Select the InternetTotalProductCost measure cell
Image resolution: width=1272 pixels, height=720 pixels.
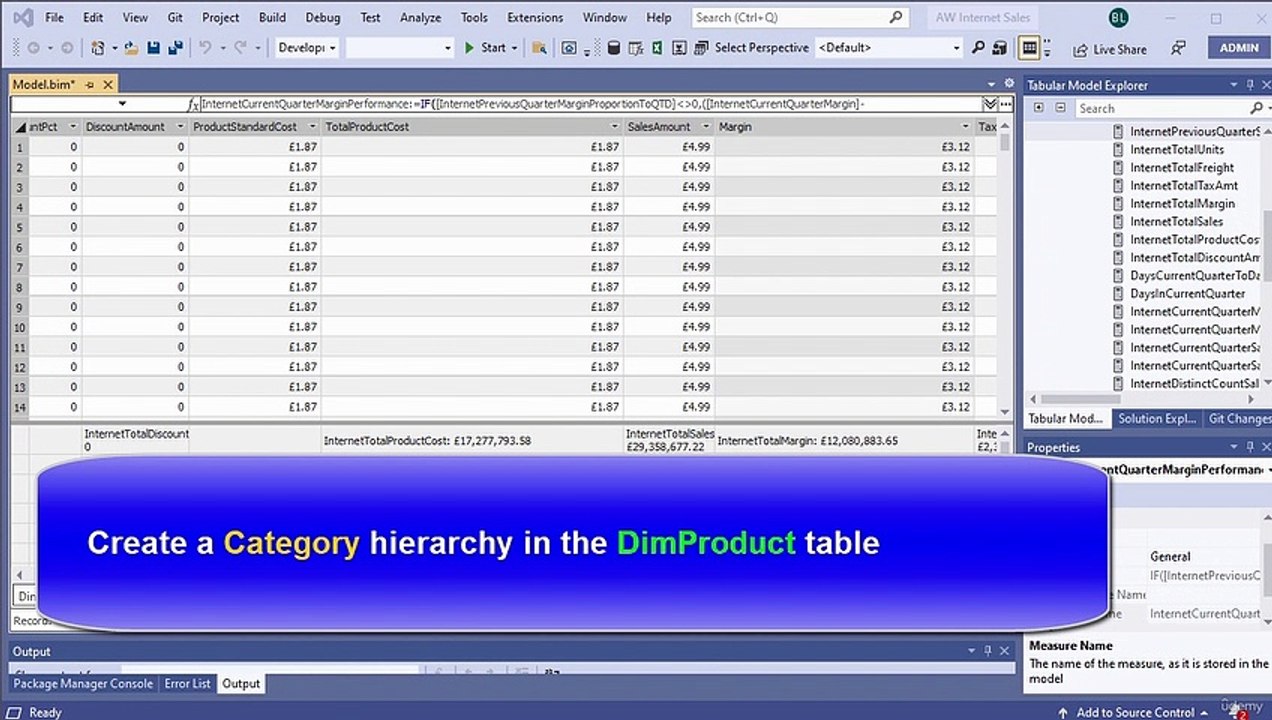[472, 441]
